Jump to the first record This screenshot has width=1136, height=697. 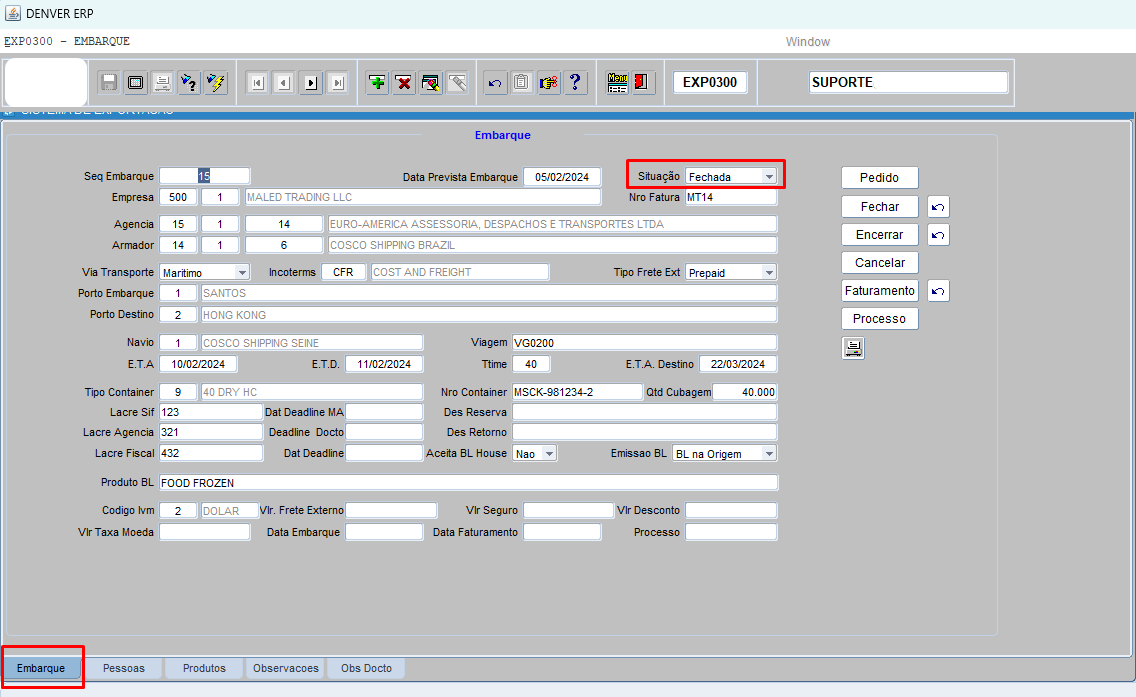257,83
